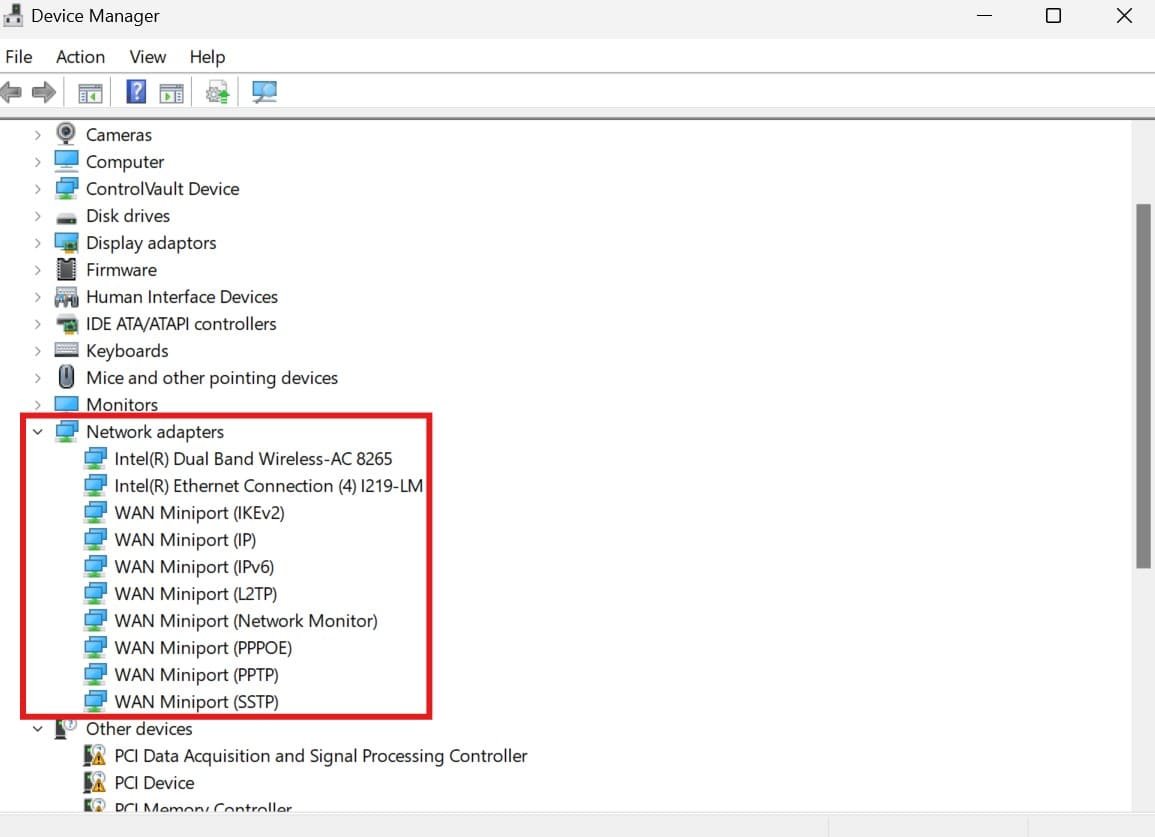The width and height of the screenshot is (1155, 837).
Task: Click Scan for hardware changes icon
Action: pos(264,93)
